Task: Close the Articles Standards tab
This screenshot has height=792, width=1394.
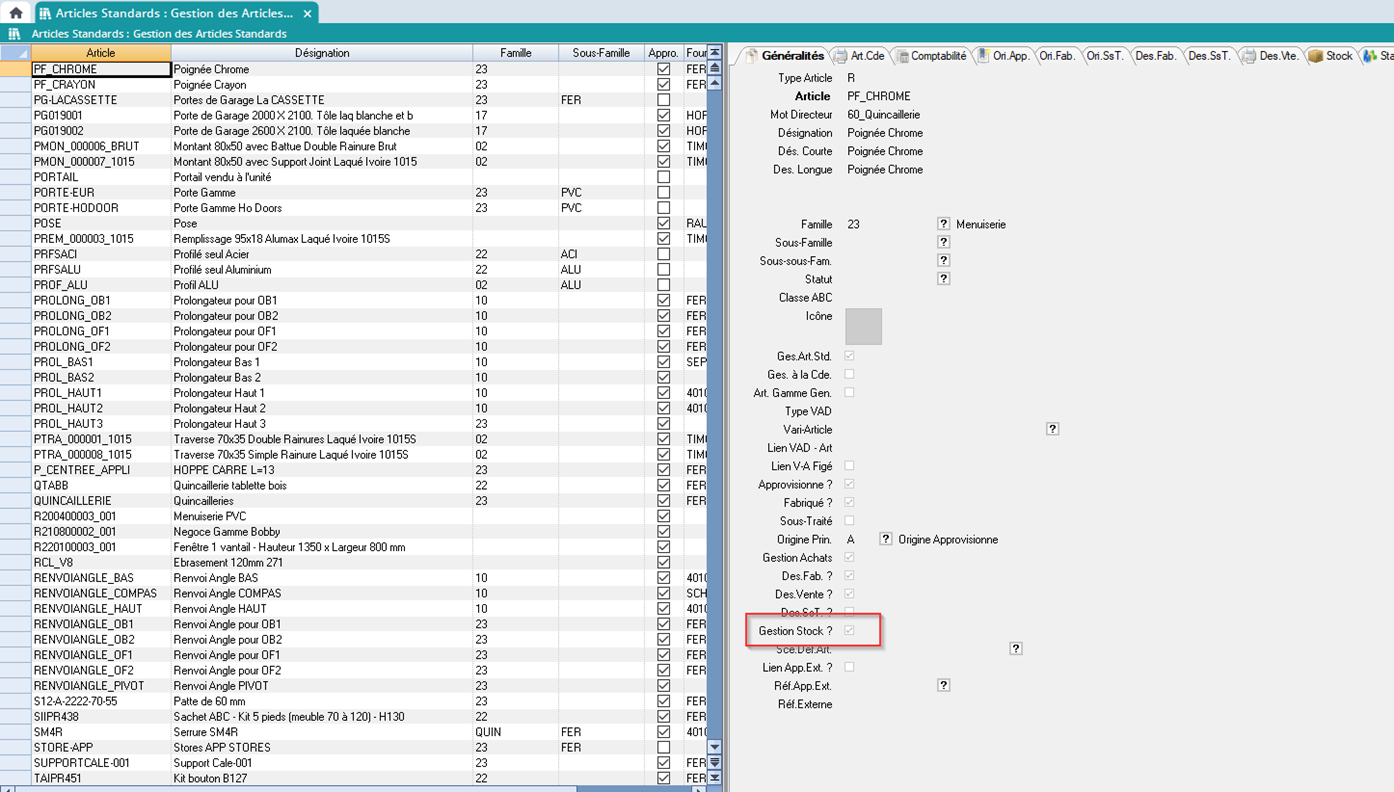Action: coord(308,13)
